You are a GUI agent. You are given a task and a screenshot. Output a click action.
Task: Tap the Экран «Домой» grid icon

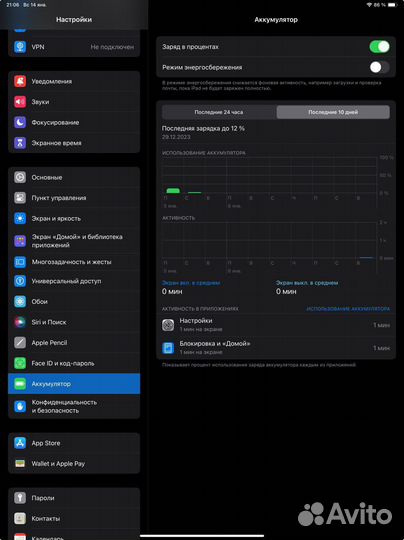pos(20,241)
